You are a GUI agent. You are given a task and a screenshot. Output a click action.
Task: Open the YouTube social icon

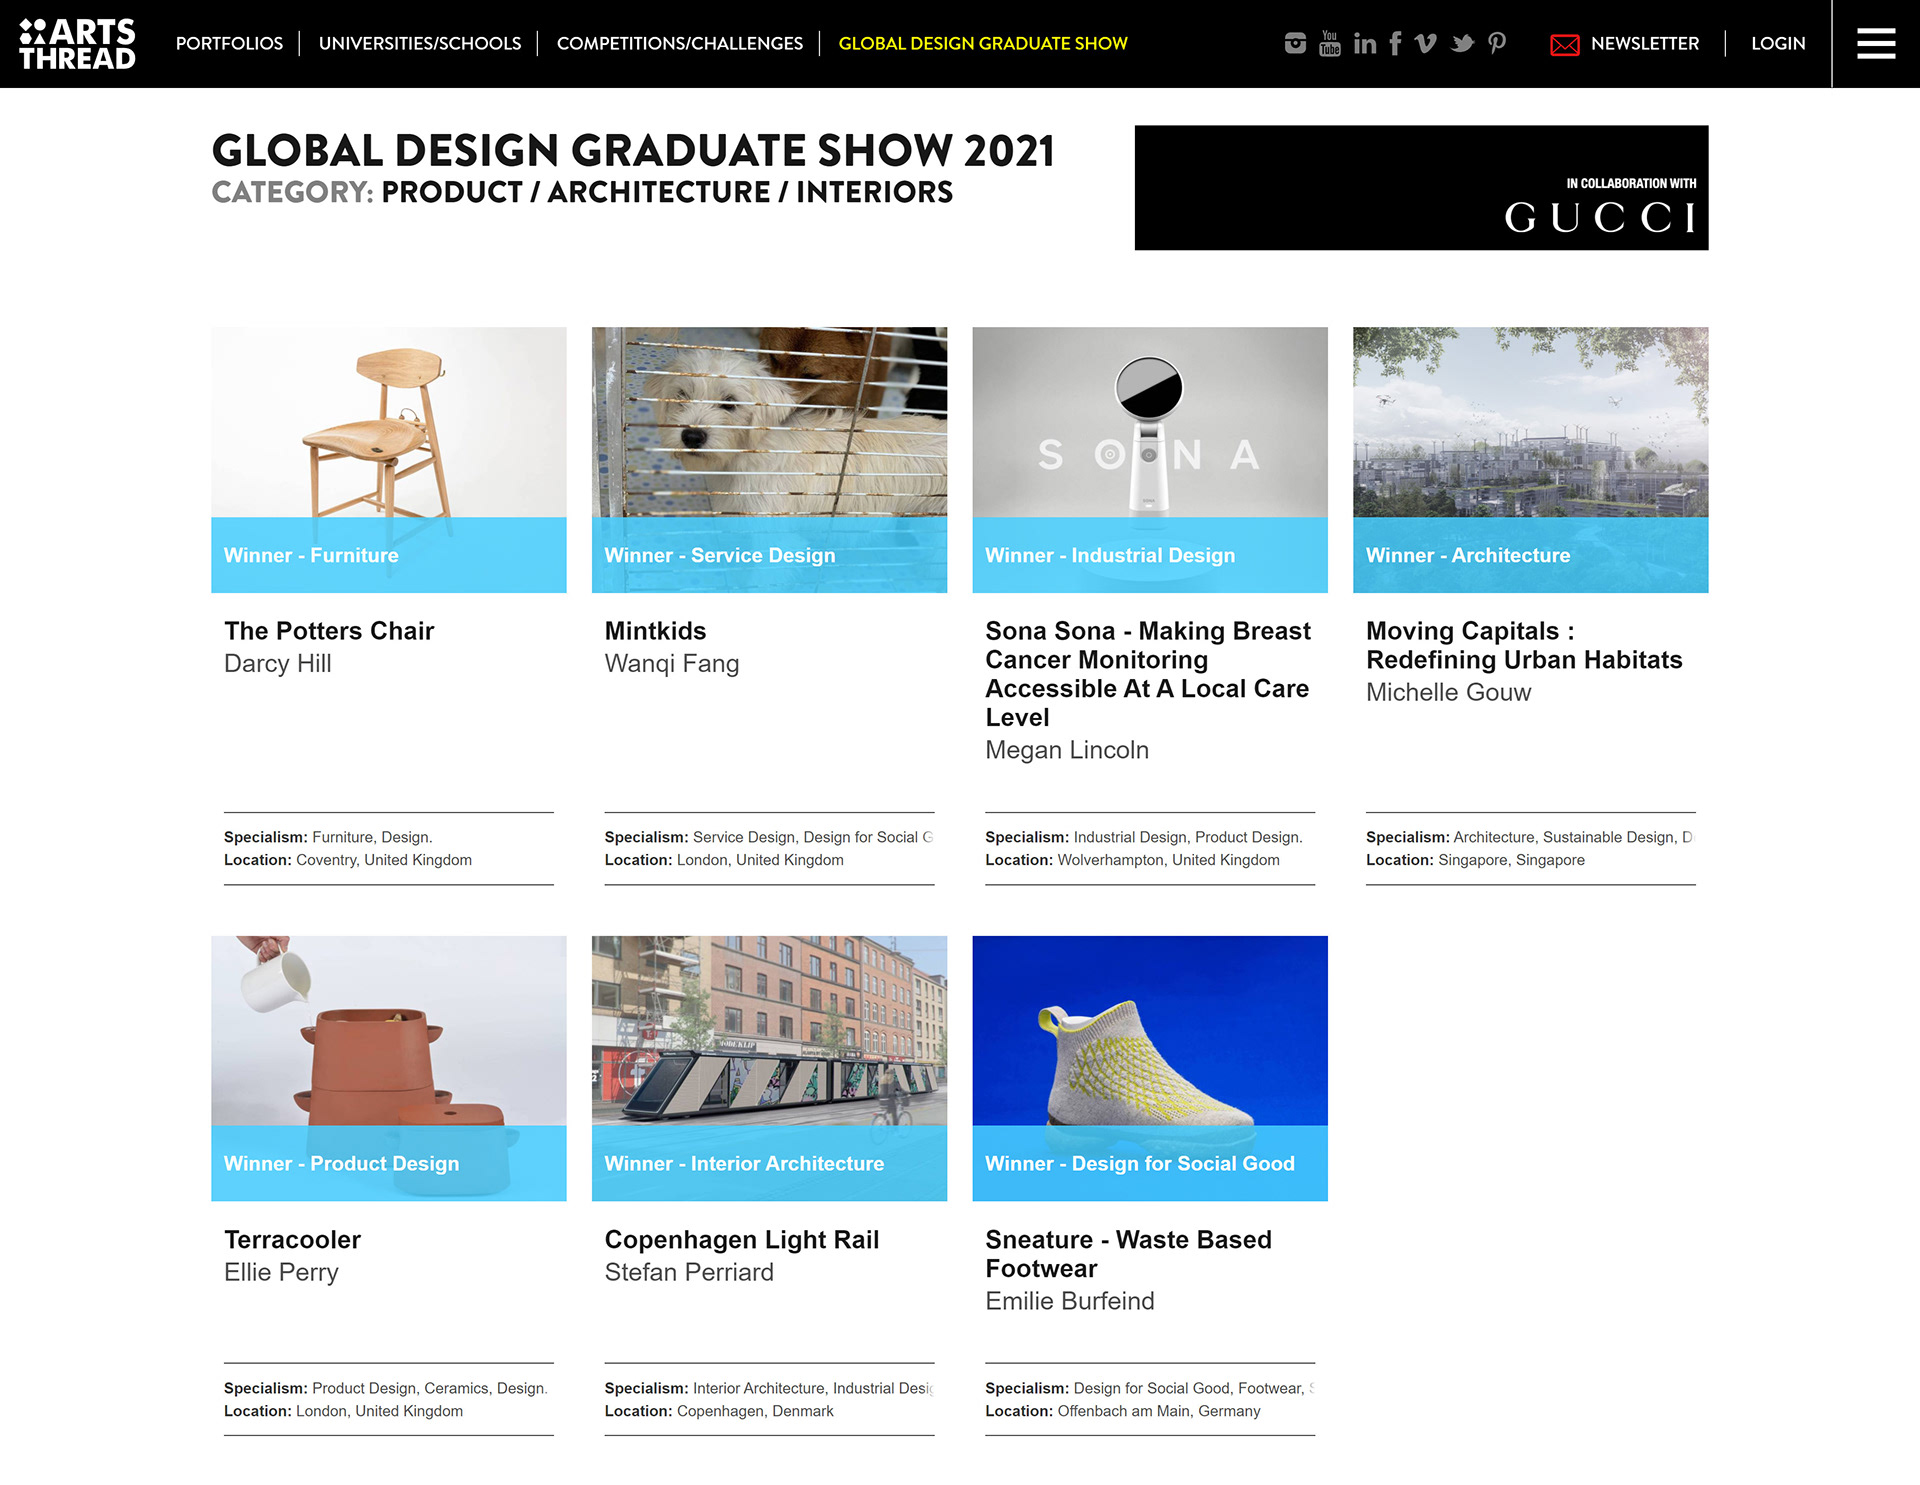pyautogui.click(x=1329, y=43)
